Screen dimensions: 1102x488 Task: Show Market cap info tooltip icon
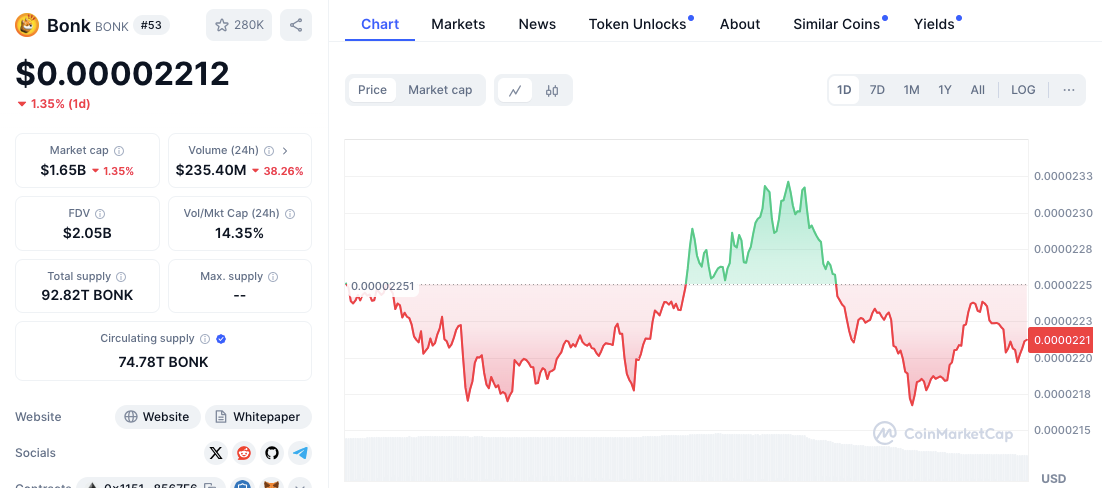pyautogui.click(x=119, y=151)
